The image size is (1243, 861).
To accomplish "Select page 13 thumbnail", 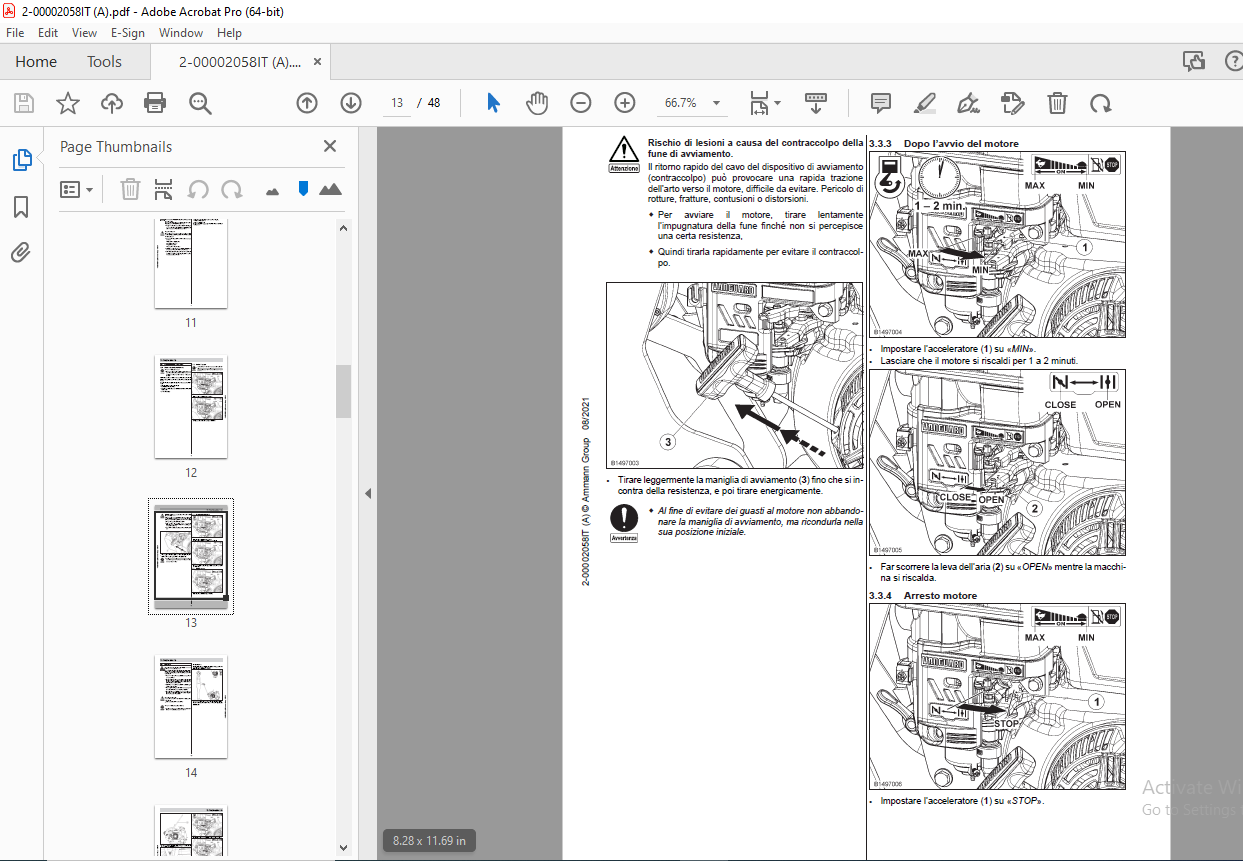I will [191, 556].
